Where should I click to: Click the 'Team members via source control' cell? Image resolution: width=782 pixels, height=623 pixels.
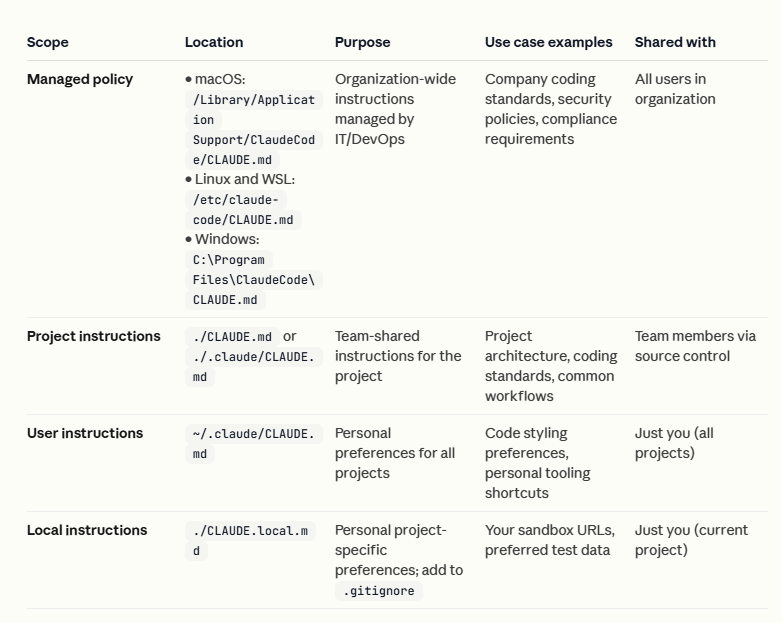pyautogui.click(x=695, y=346)
